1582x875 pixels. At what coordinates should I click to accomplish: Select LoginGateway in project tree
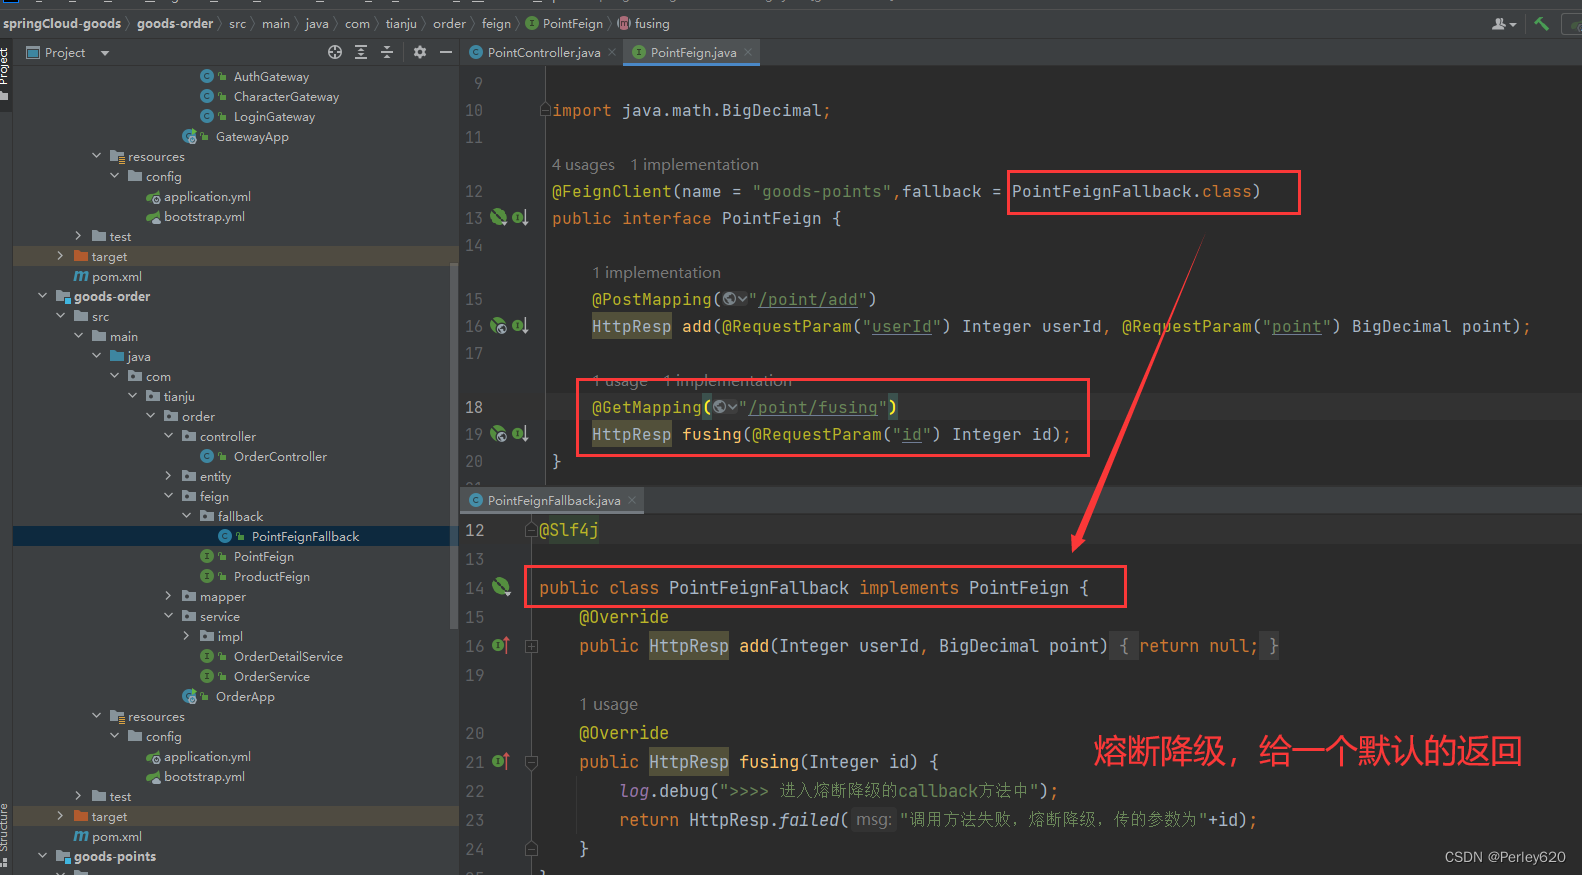(274, 116)
